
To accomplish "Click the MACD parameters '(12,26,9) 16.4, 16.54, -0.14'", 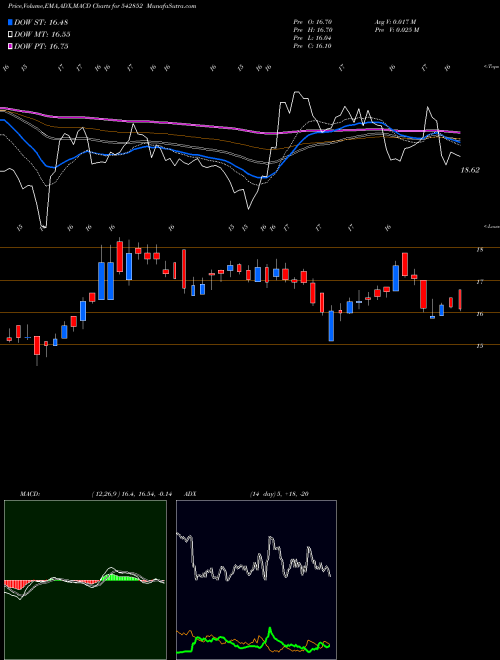I will pos(131,494).
